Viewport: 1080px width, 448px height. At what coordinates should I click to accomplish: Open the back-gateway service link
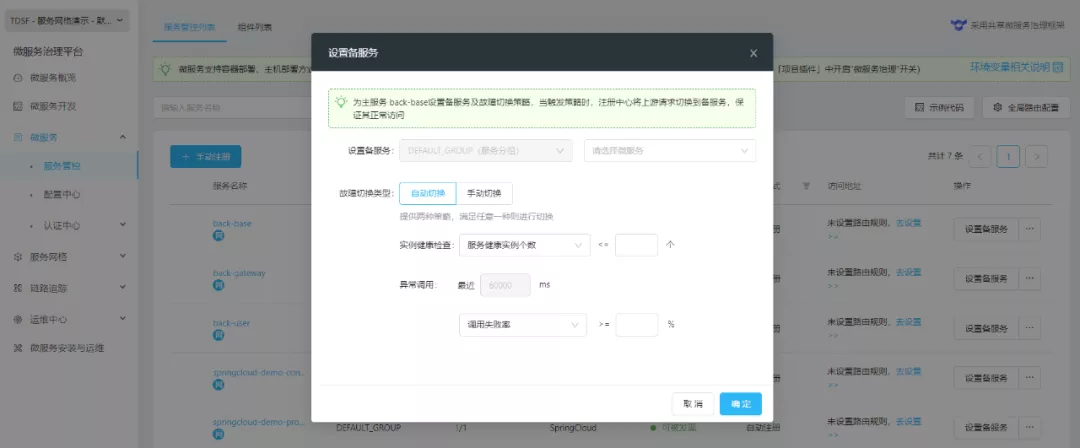(239, 273)
